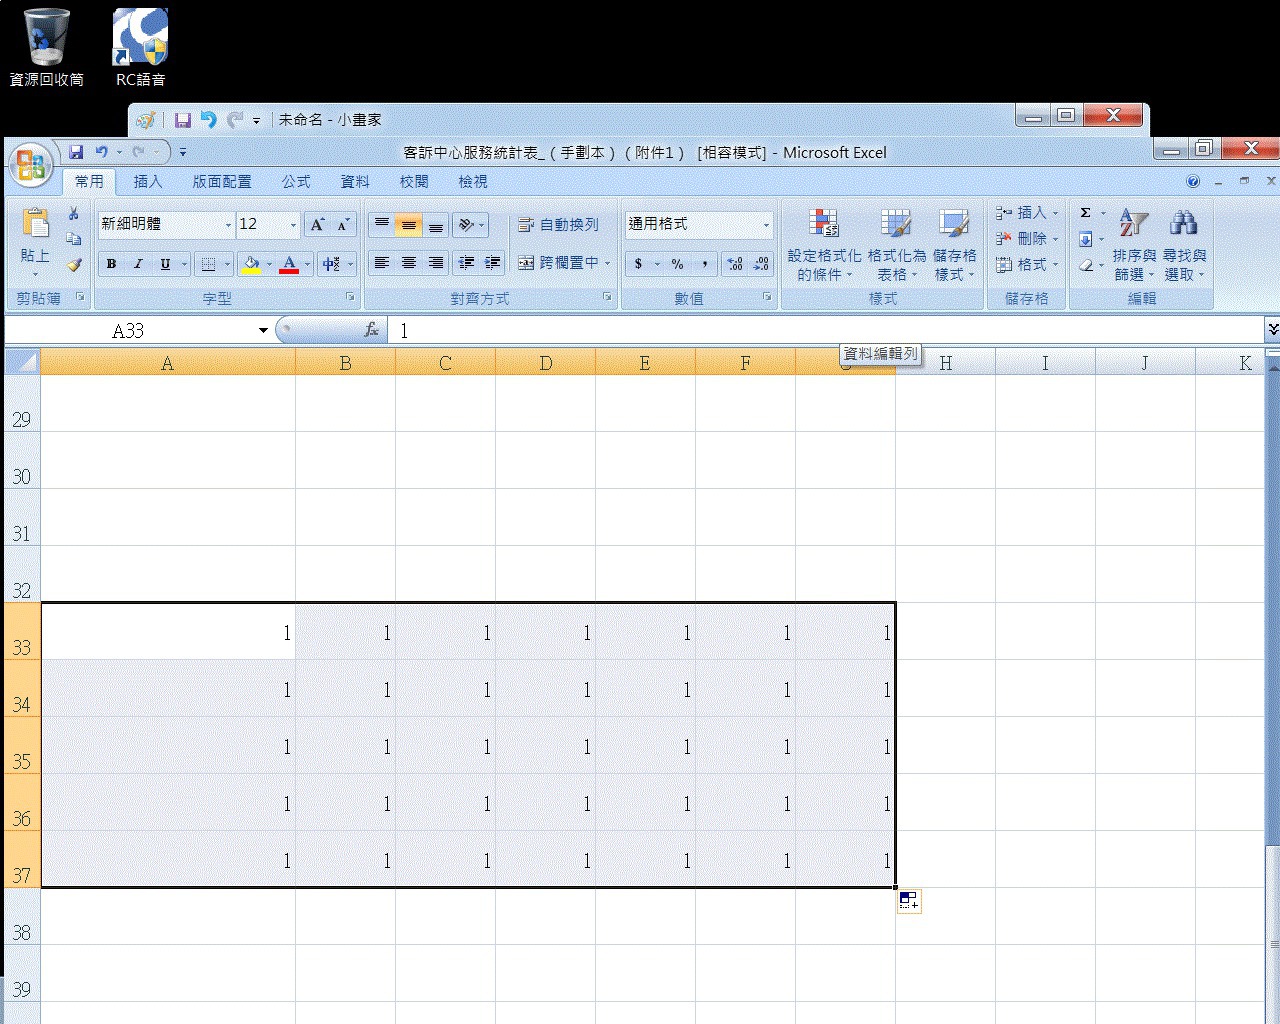Click the Format Painter brush icon
Viewport: 1280px width, 1024px height.
coord(74,265)
